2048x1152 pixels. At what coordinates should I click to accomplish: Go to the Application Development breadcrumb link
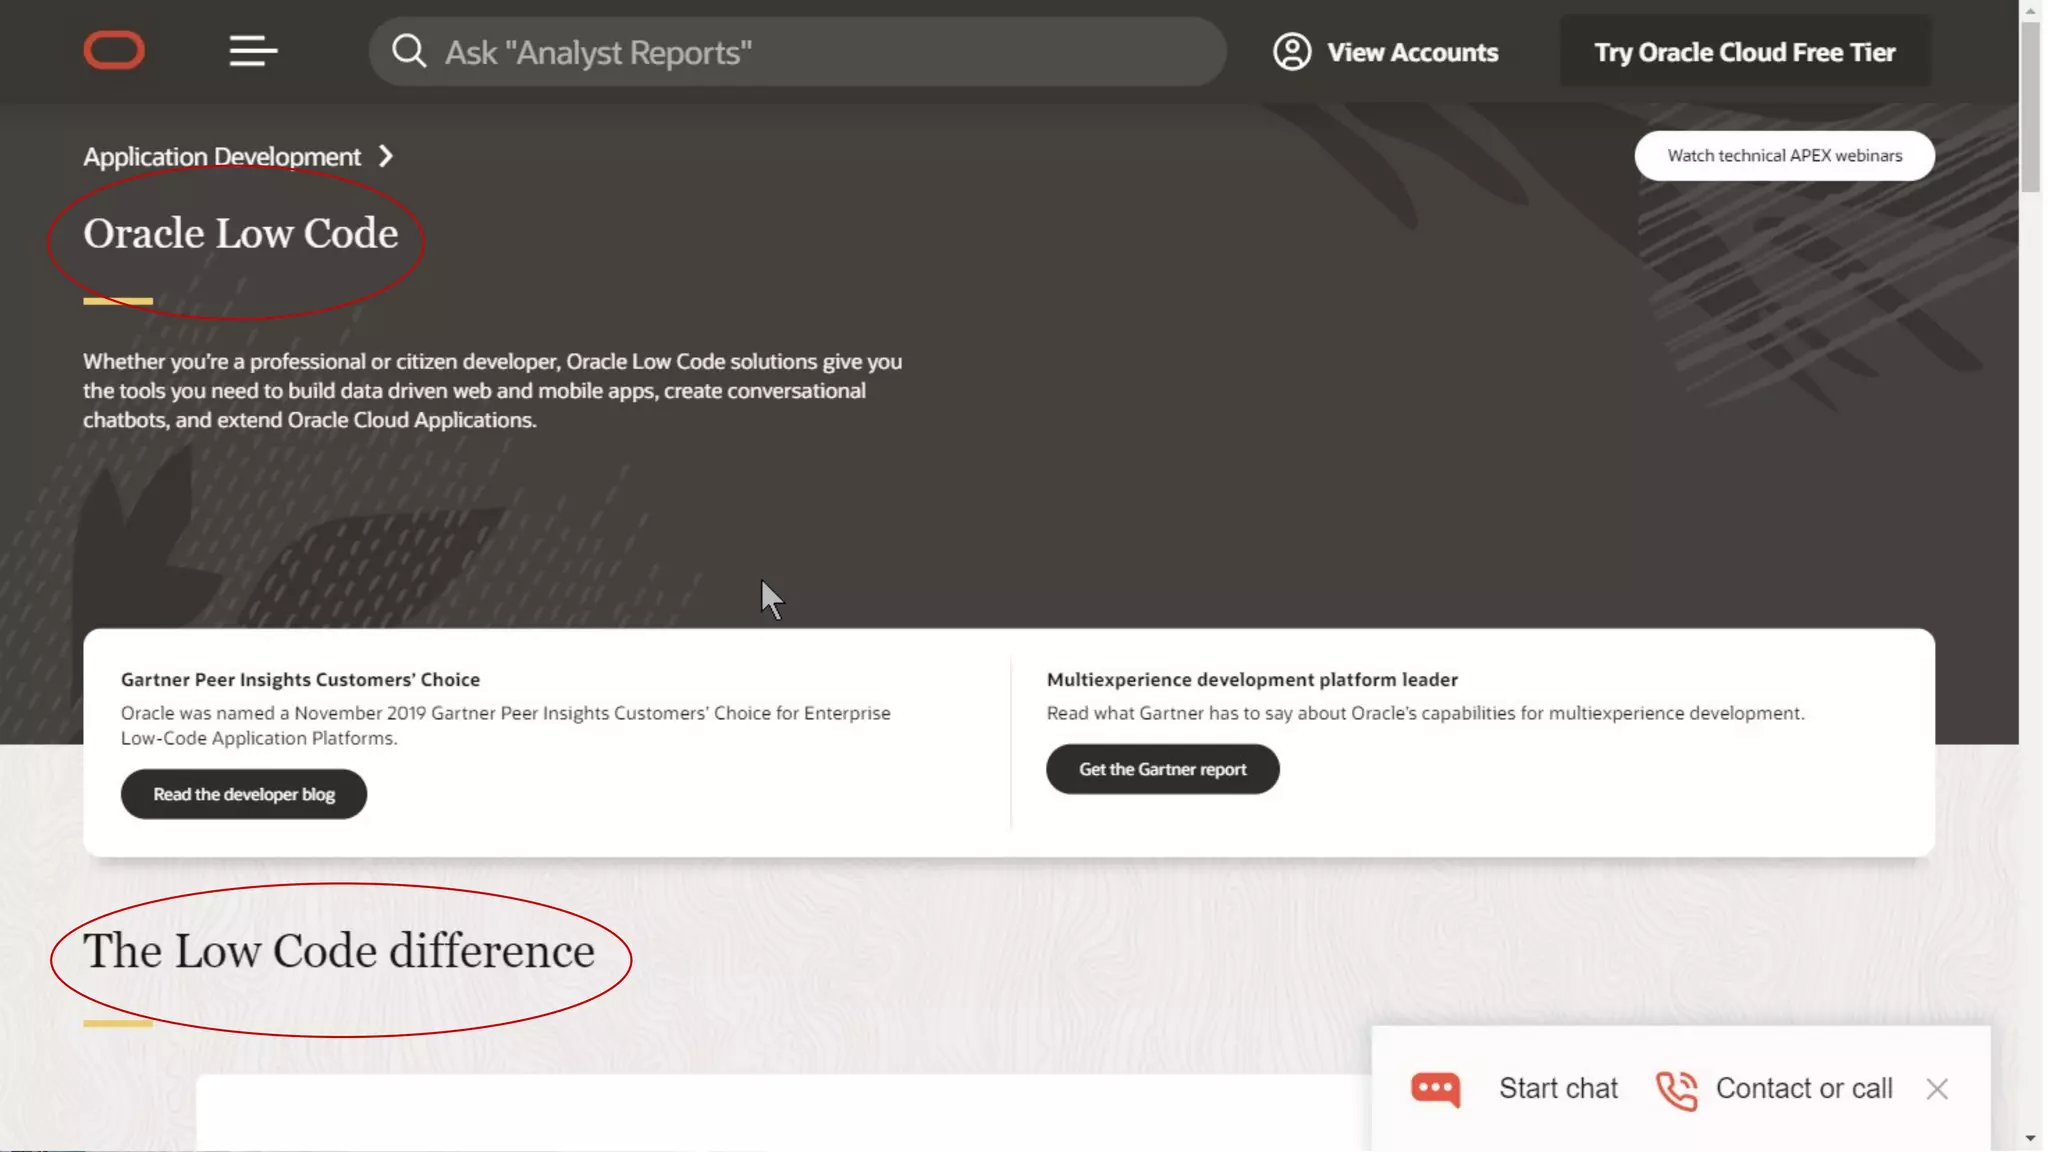pos(222,157)
